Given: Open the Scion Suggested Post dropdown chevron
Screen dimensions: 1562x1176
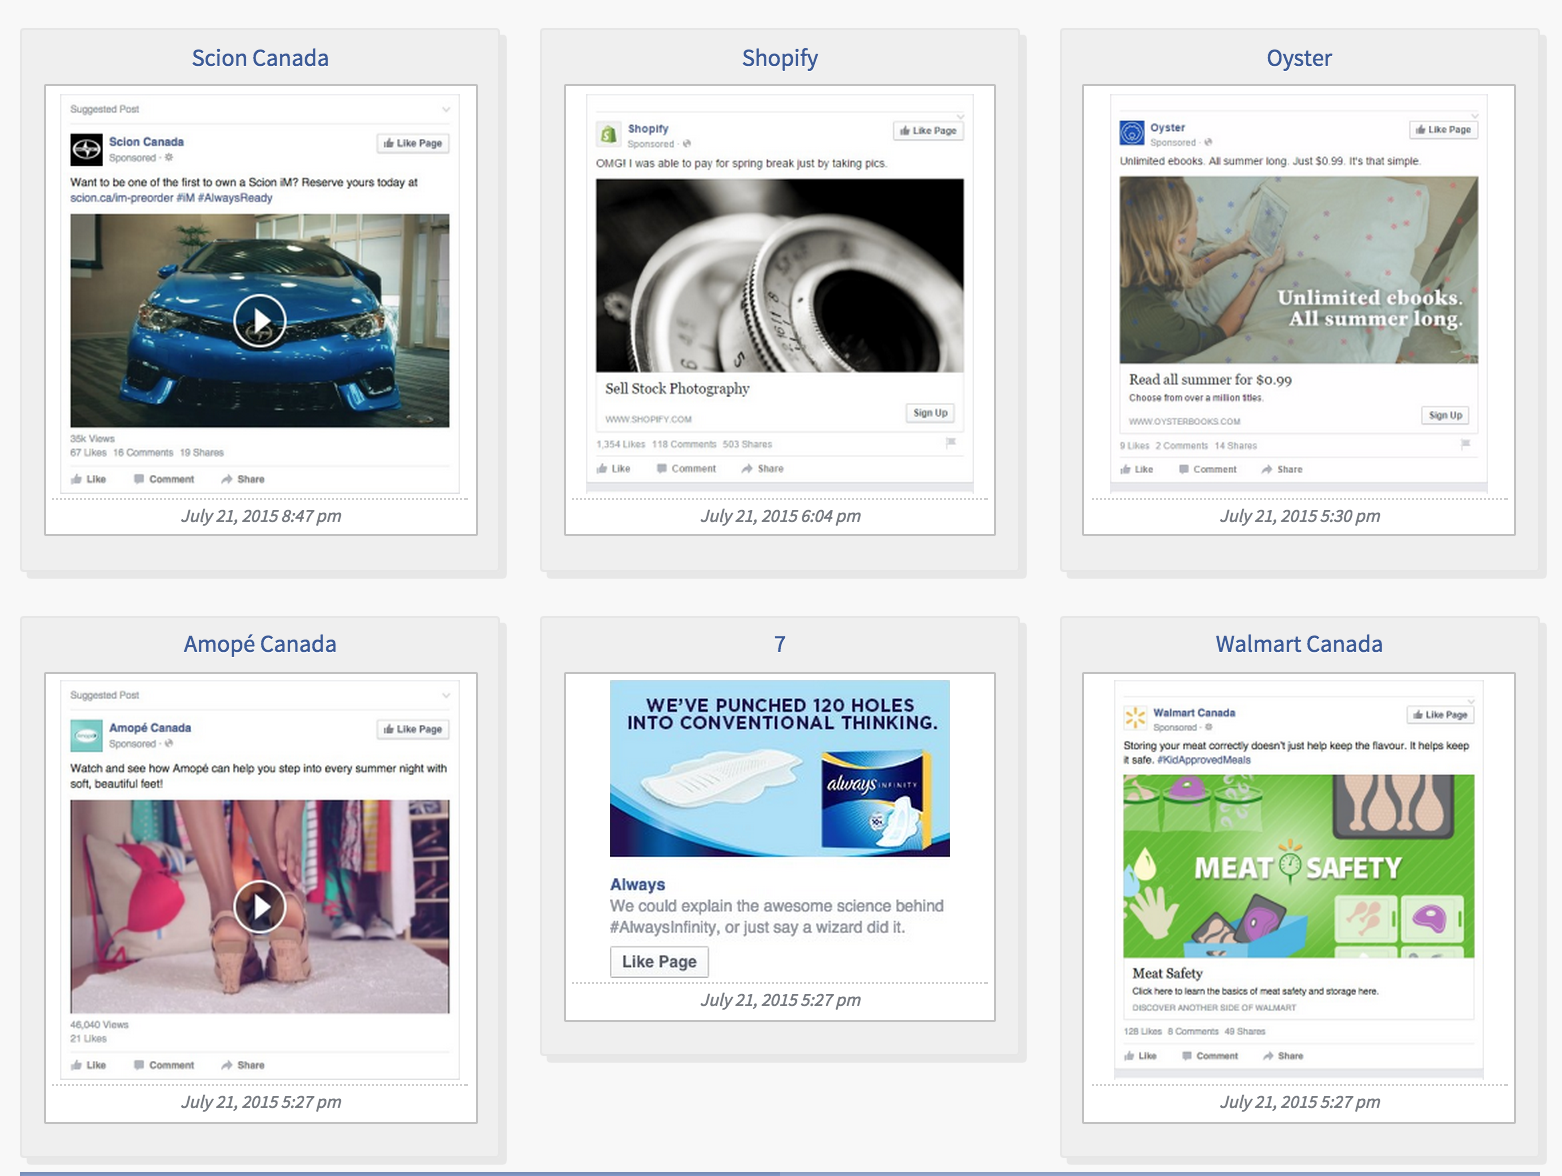Looking at the screenshot, I should pyautogui.click(x=446, y=109).
